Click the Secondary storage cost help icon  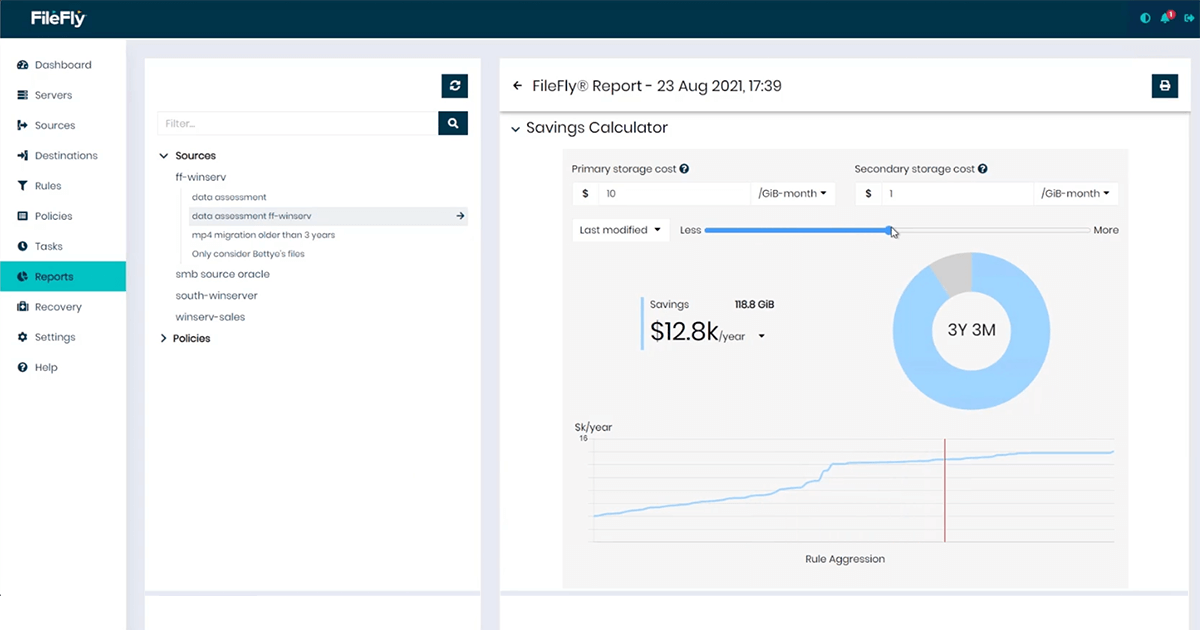(x=983, y=168)
